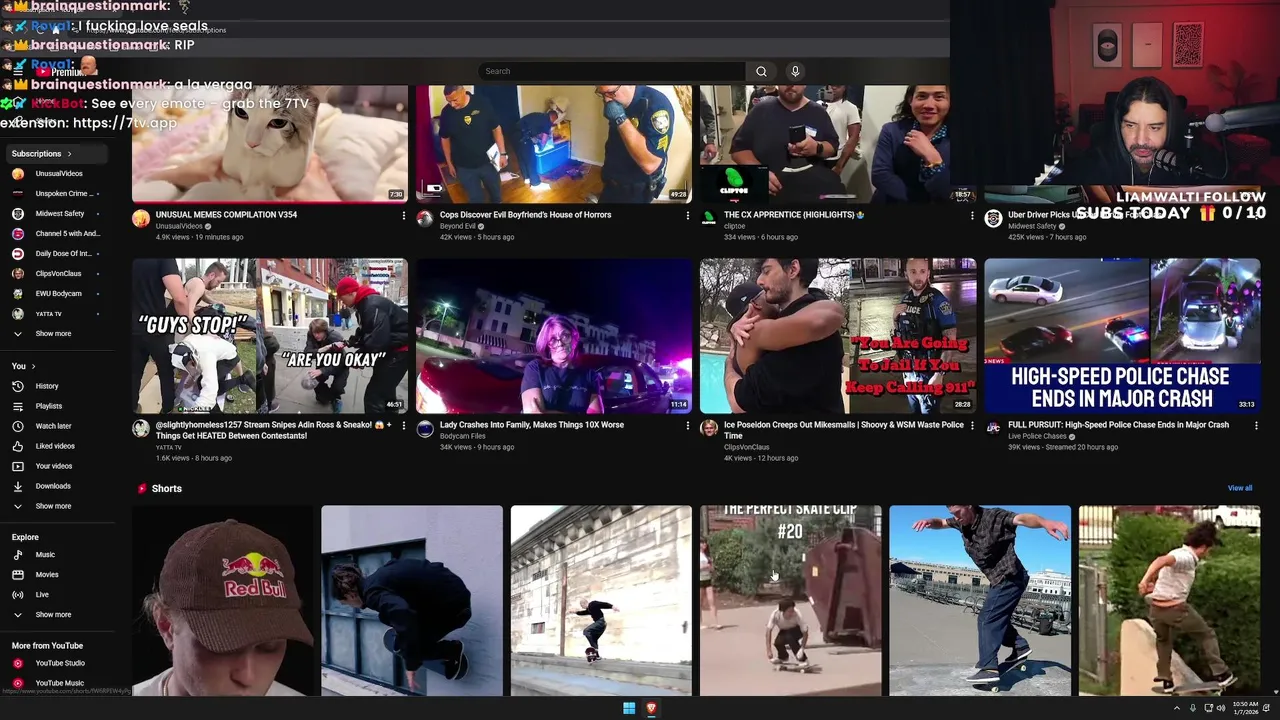
Task: Open the Windows Start menu
Action: tap(629, 708)
